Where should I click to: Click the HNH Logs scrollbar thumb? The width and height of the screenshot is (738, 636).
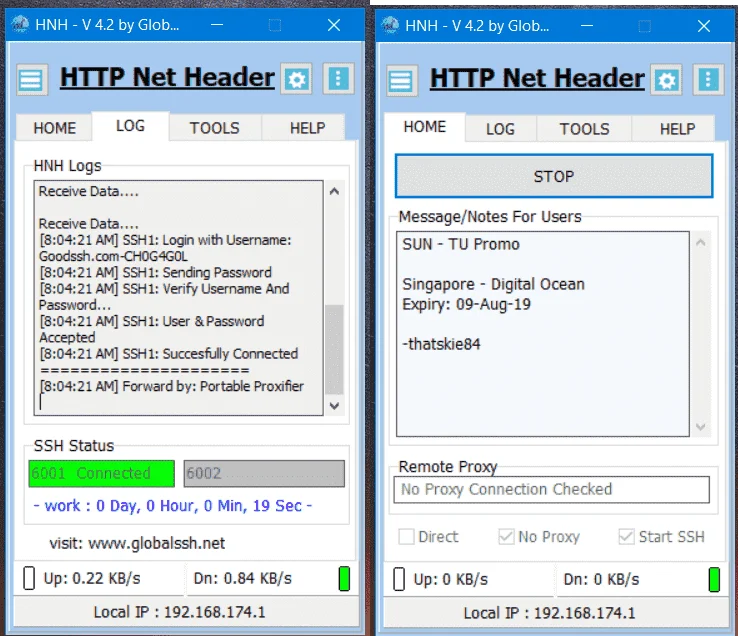(x=334, y=349)
